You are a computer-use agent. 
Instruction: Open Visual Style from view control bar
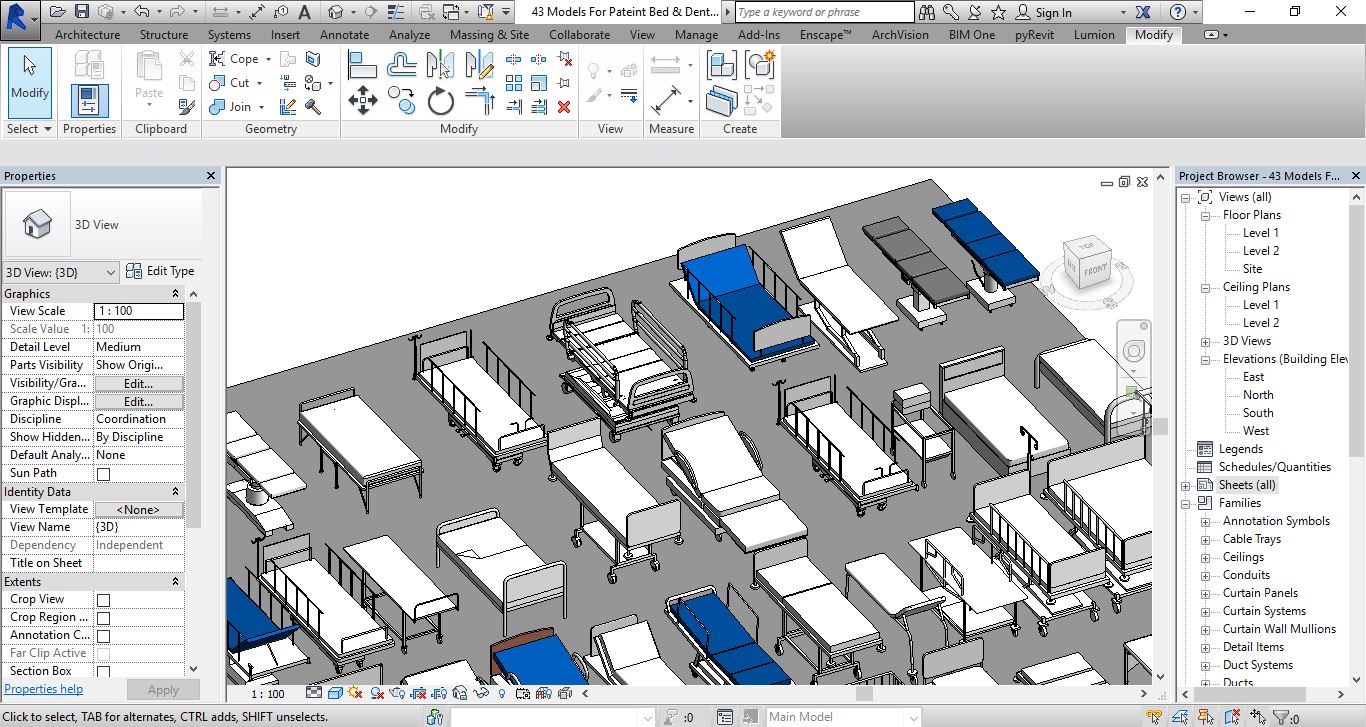pos(335,693)
